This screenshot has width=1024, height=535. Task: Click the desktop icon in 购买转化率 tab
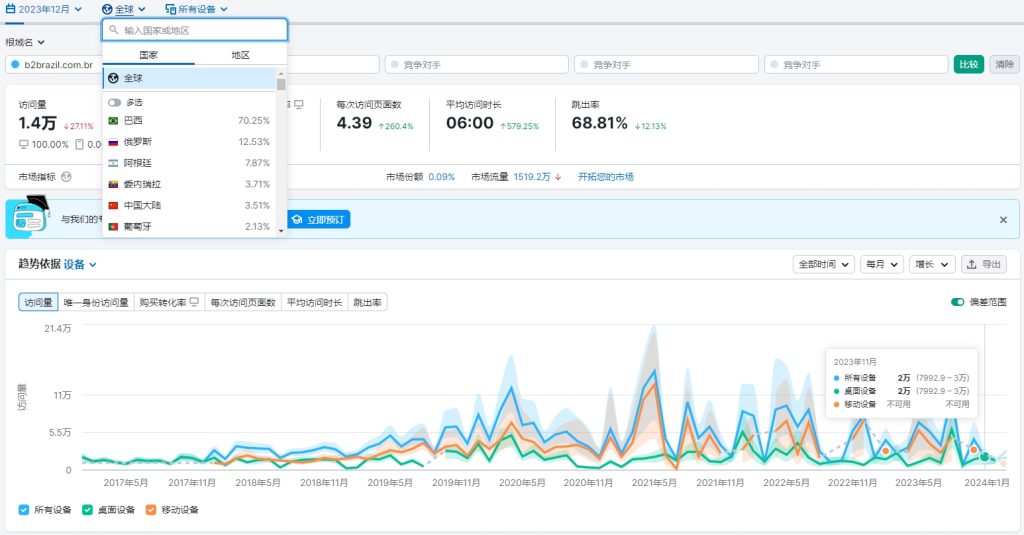(194, 302)
